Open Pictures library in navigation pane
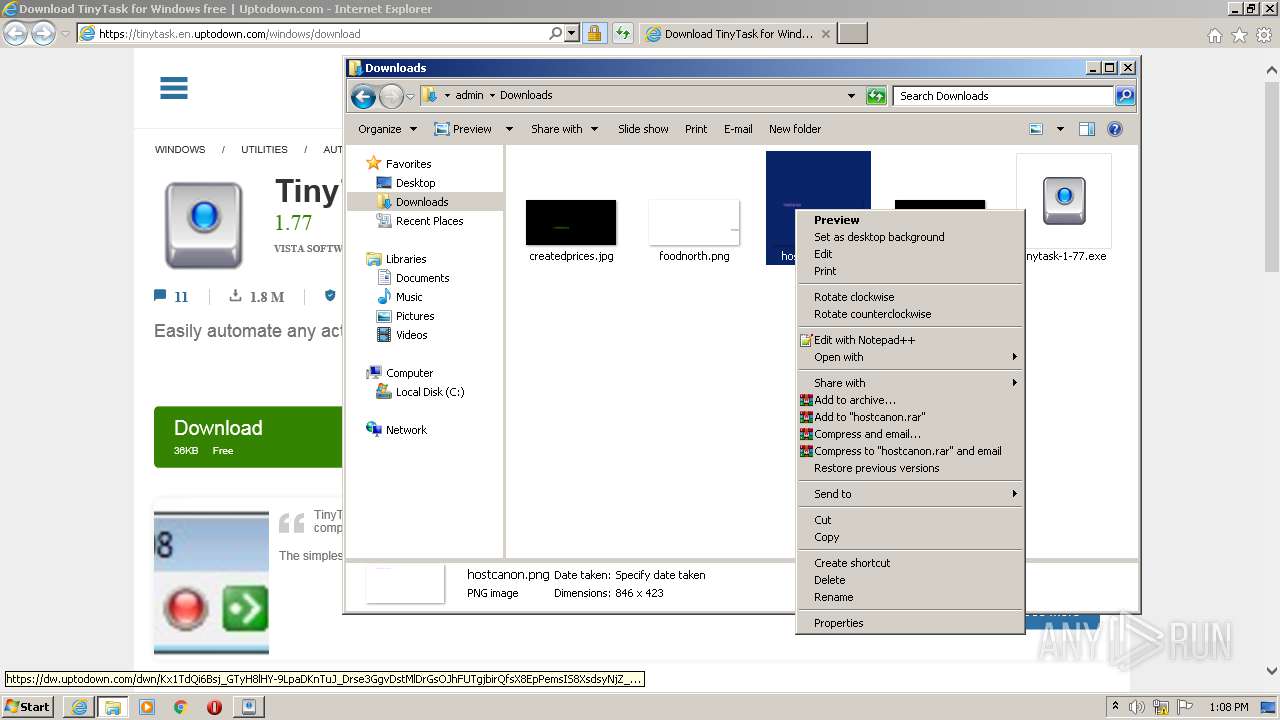The width and height of the screenshot is (1280, 720). (x=405, y=316)
